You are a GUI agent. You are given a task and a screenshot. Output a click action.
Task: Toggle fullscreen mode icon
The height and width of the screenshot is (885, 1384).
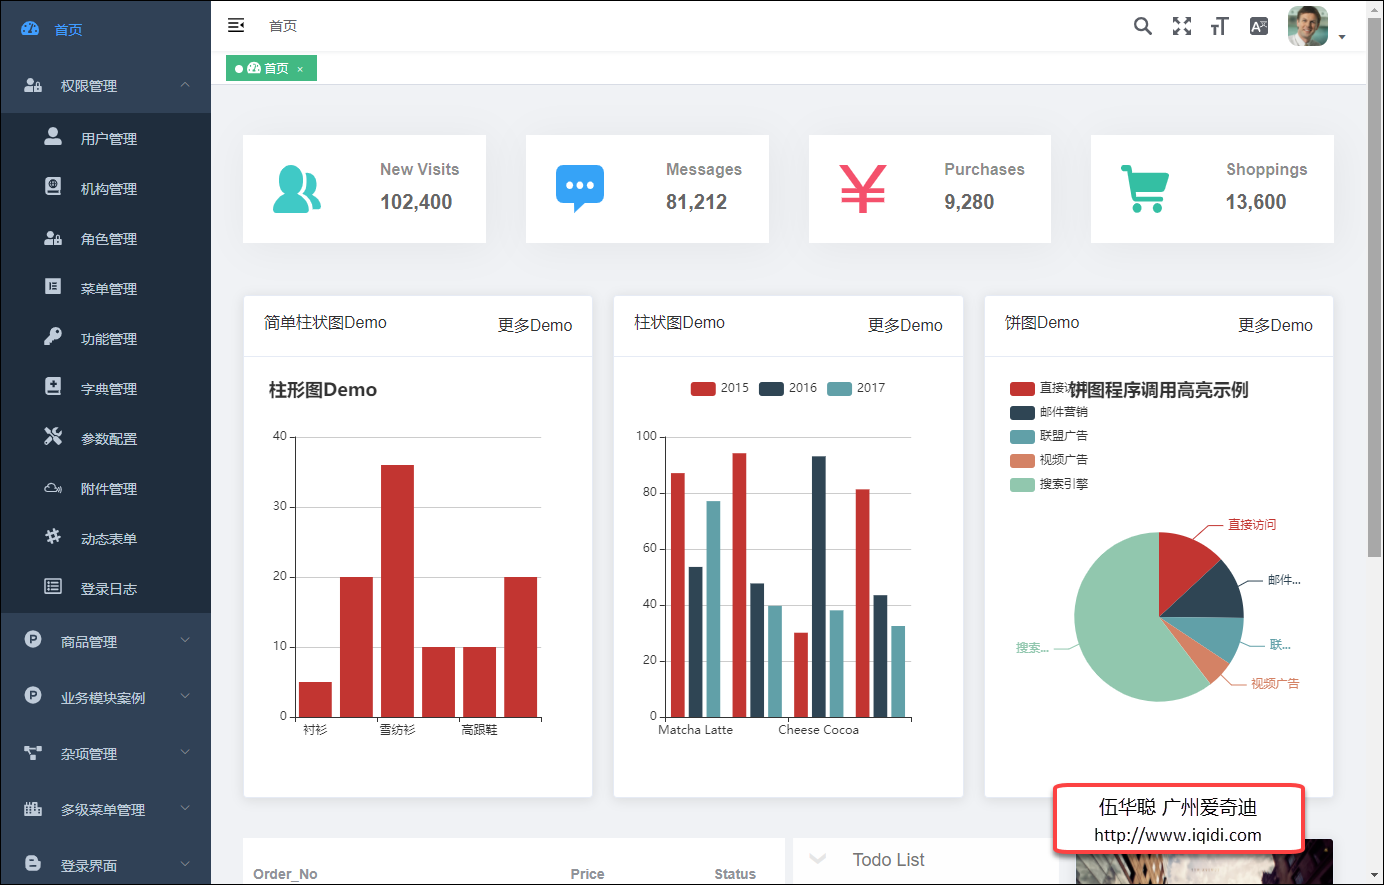[x=1181, y=26]
